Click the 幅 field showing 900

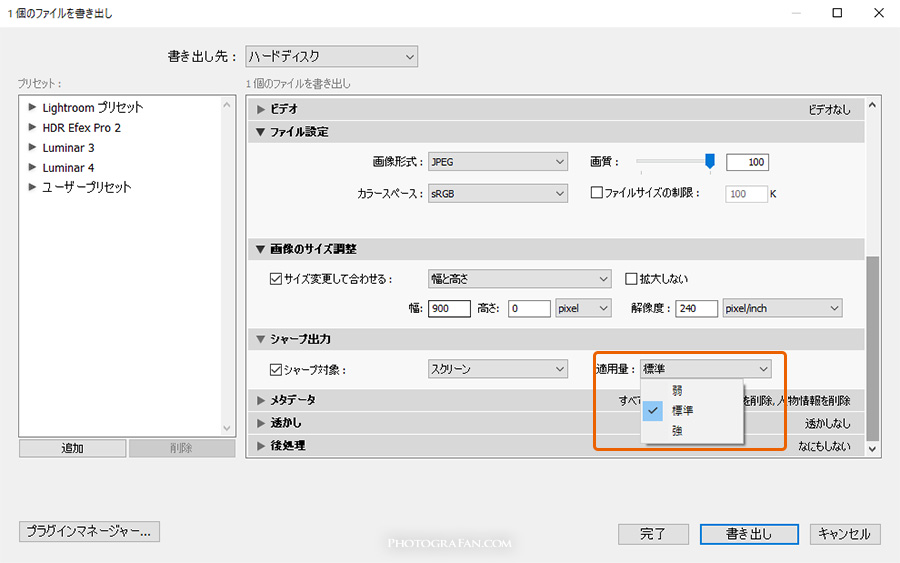[x=449, y=308]
